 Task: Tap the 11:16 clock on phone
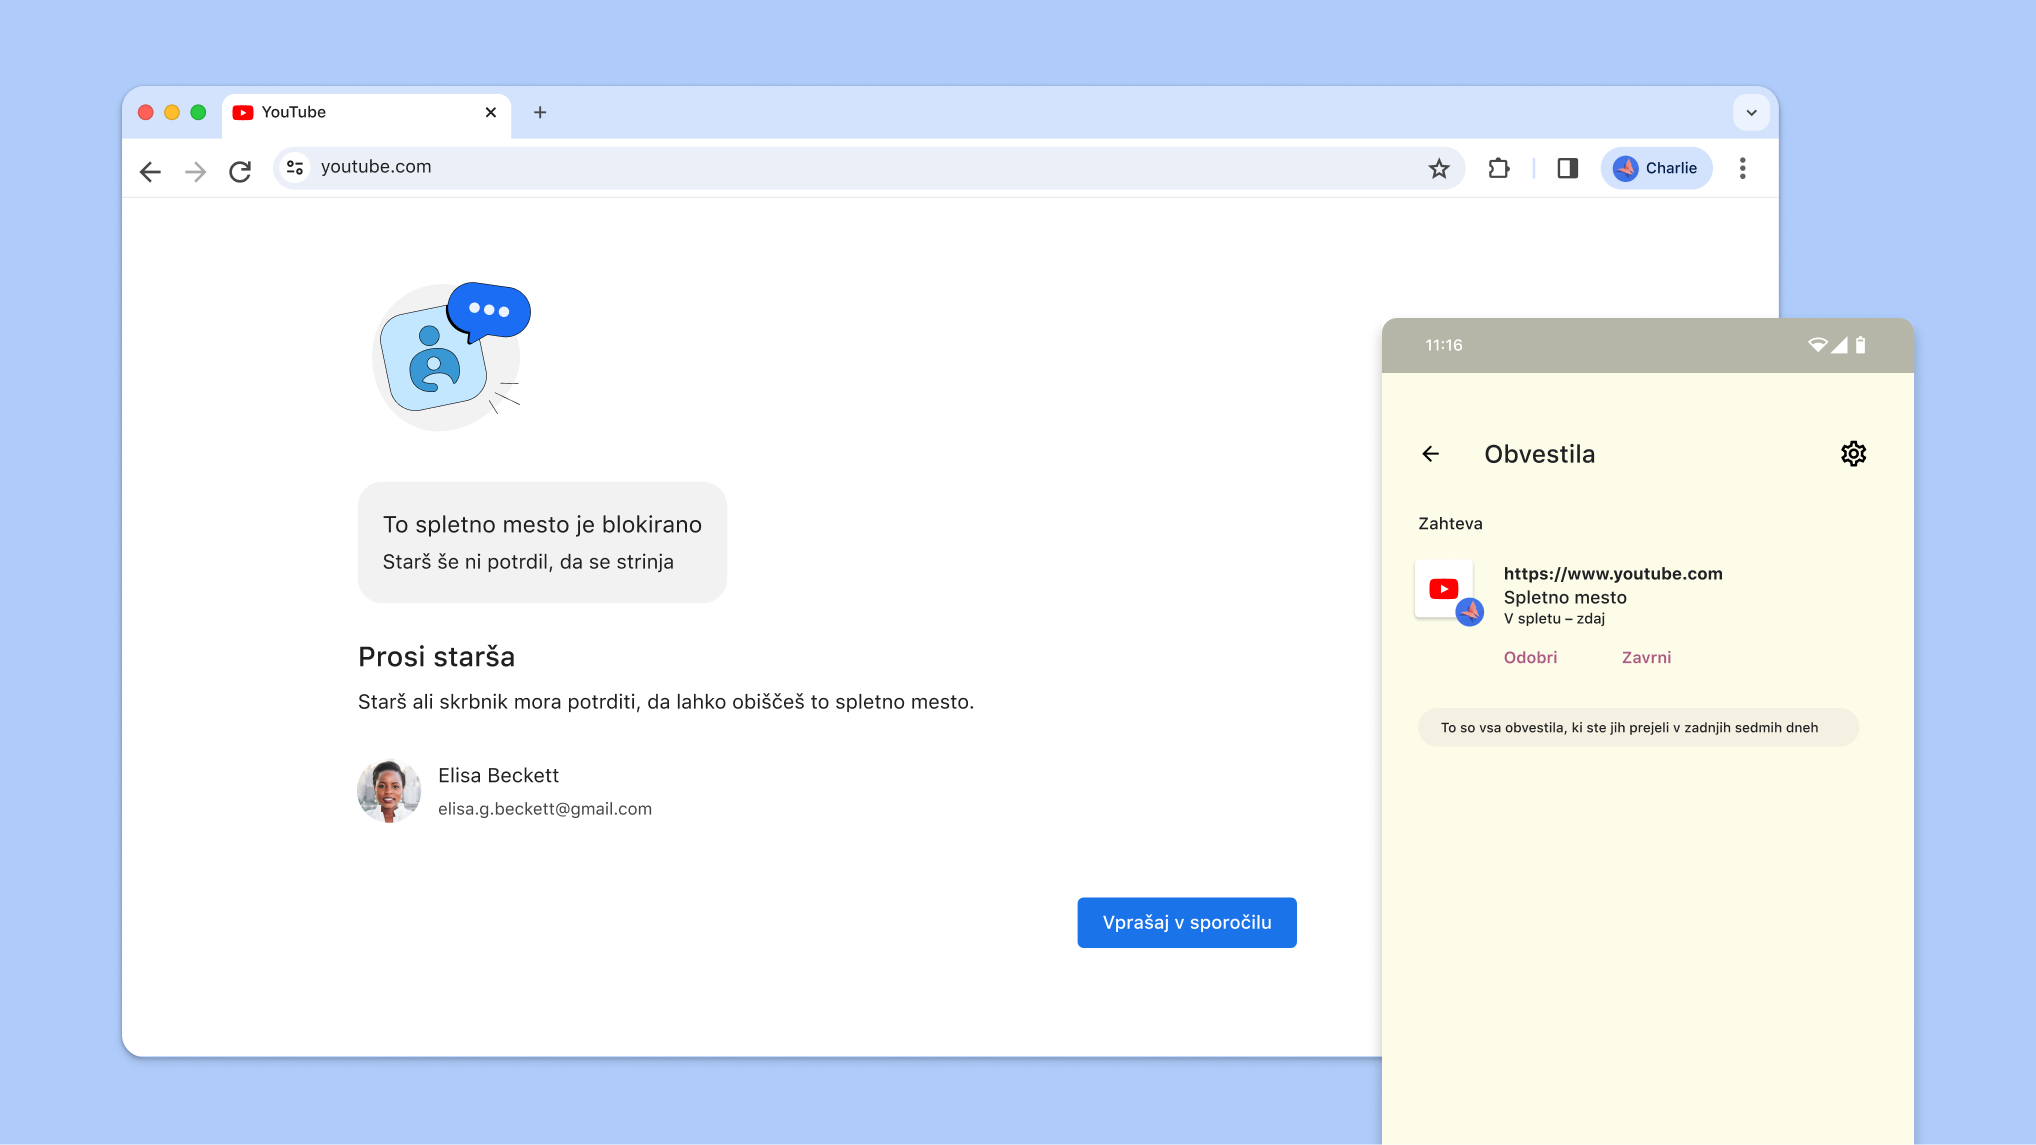[1443, 345]
